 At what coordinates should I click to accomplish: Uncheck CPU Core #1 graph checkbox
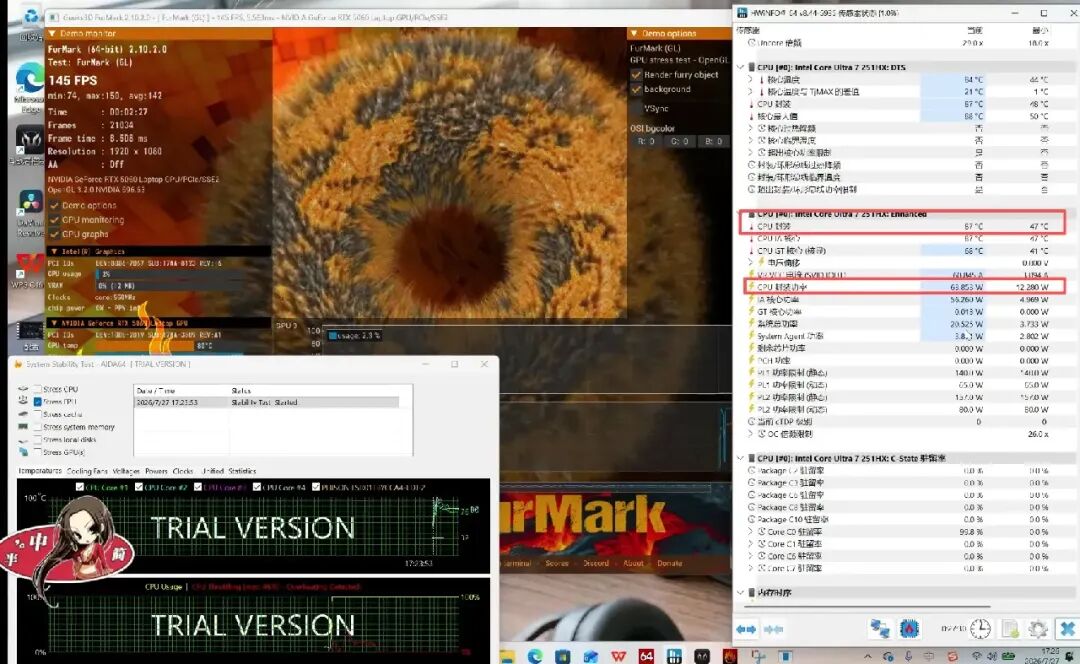tap(80, 487)
